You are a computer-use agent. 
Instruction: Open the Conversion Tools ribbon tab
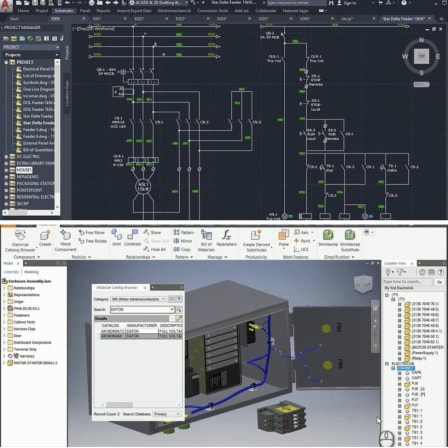[x=212, y=11]
